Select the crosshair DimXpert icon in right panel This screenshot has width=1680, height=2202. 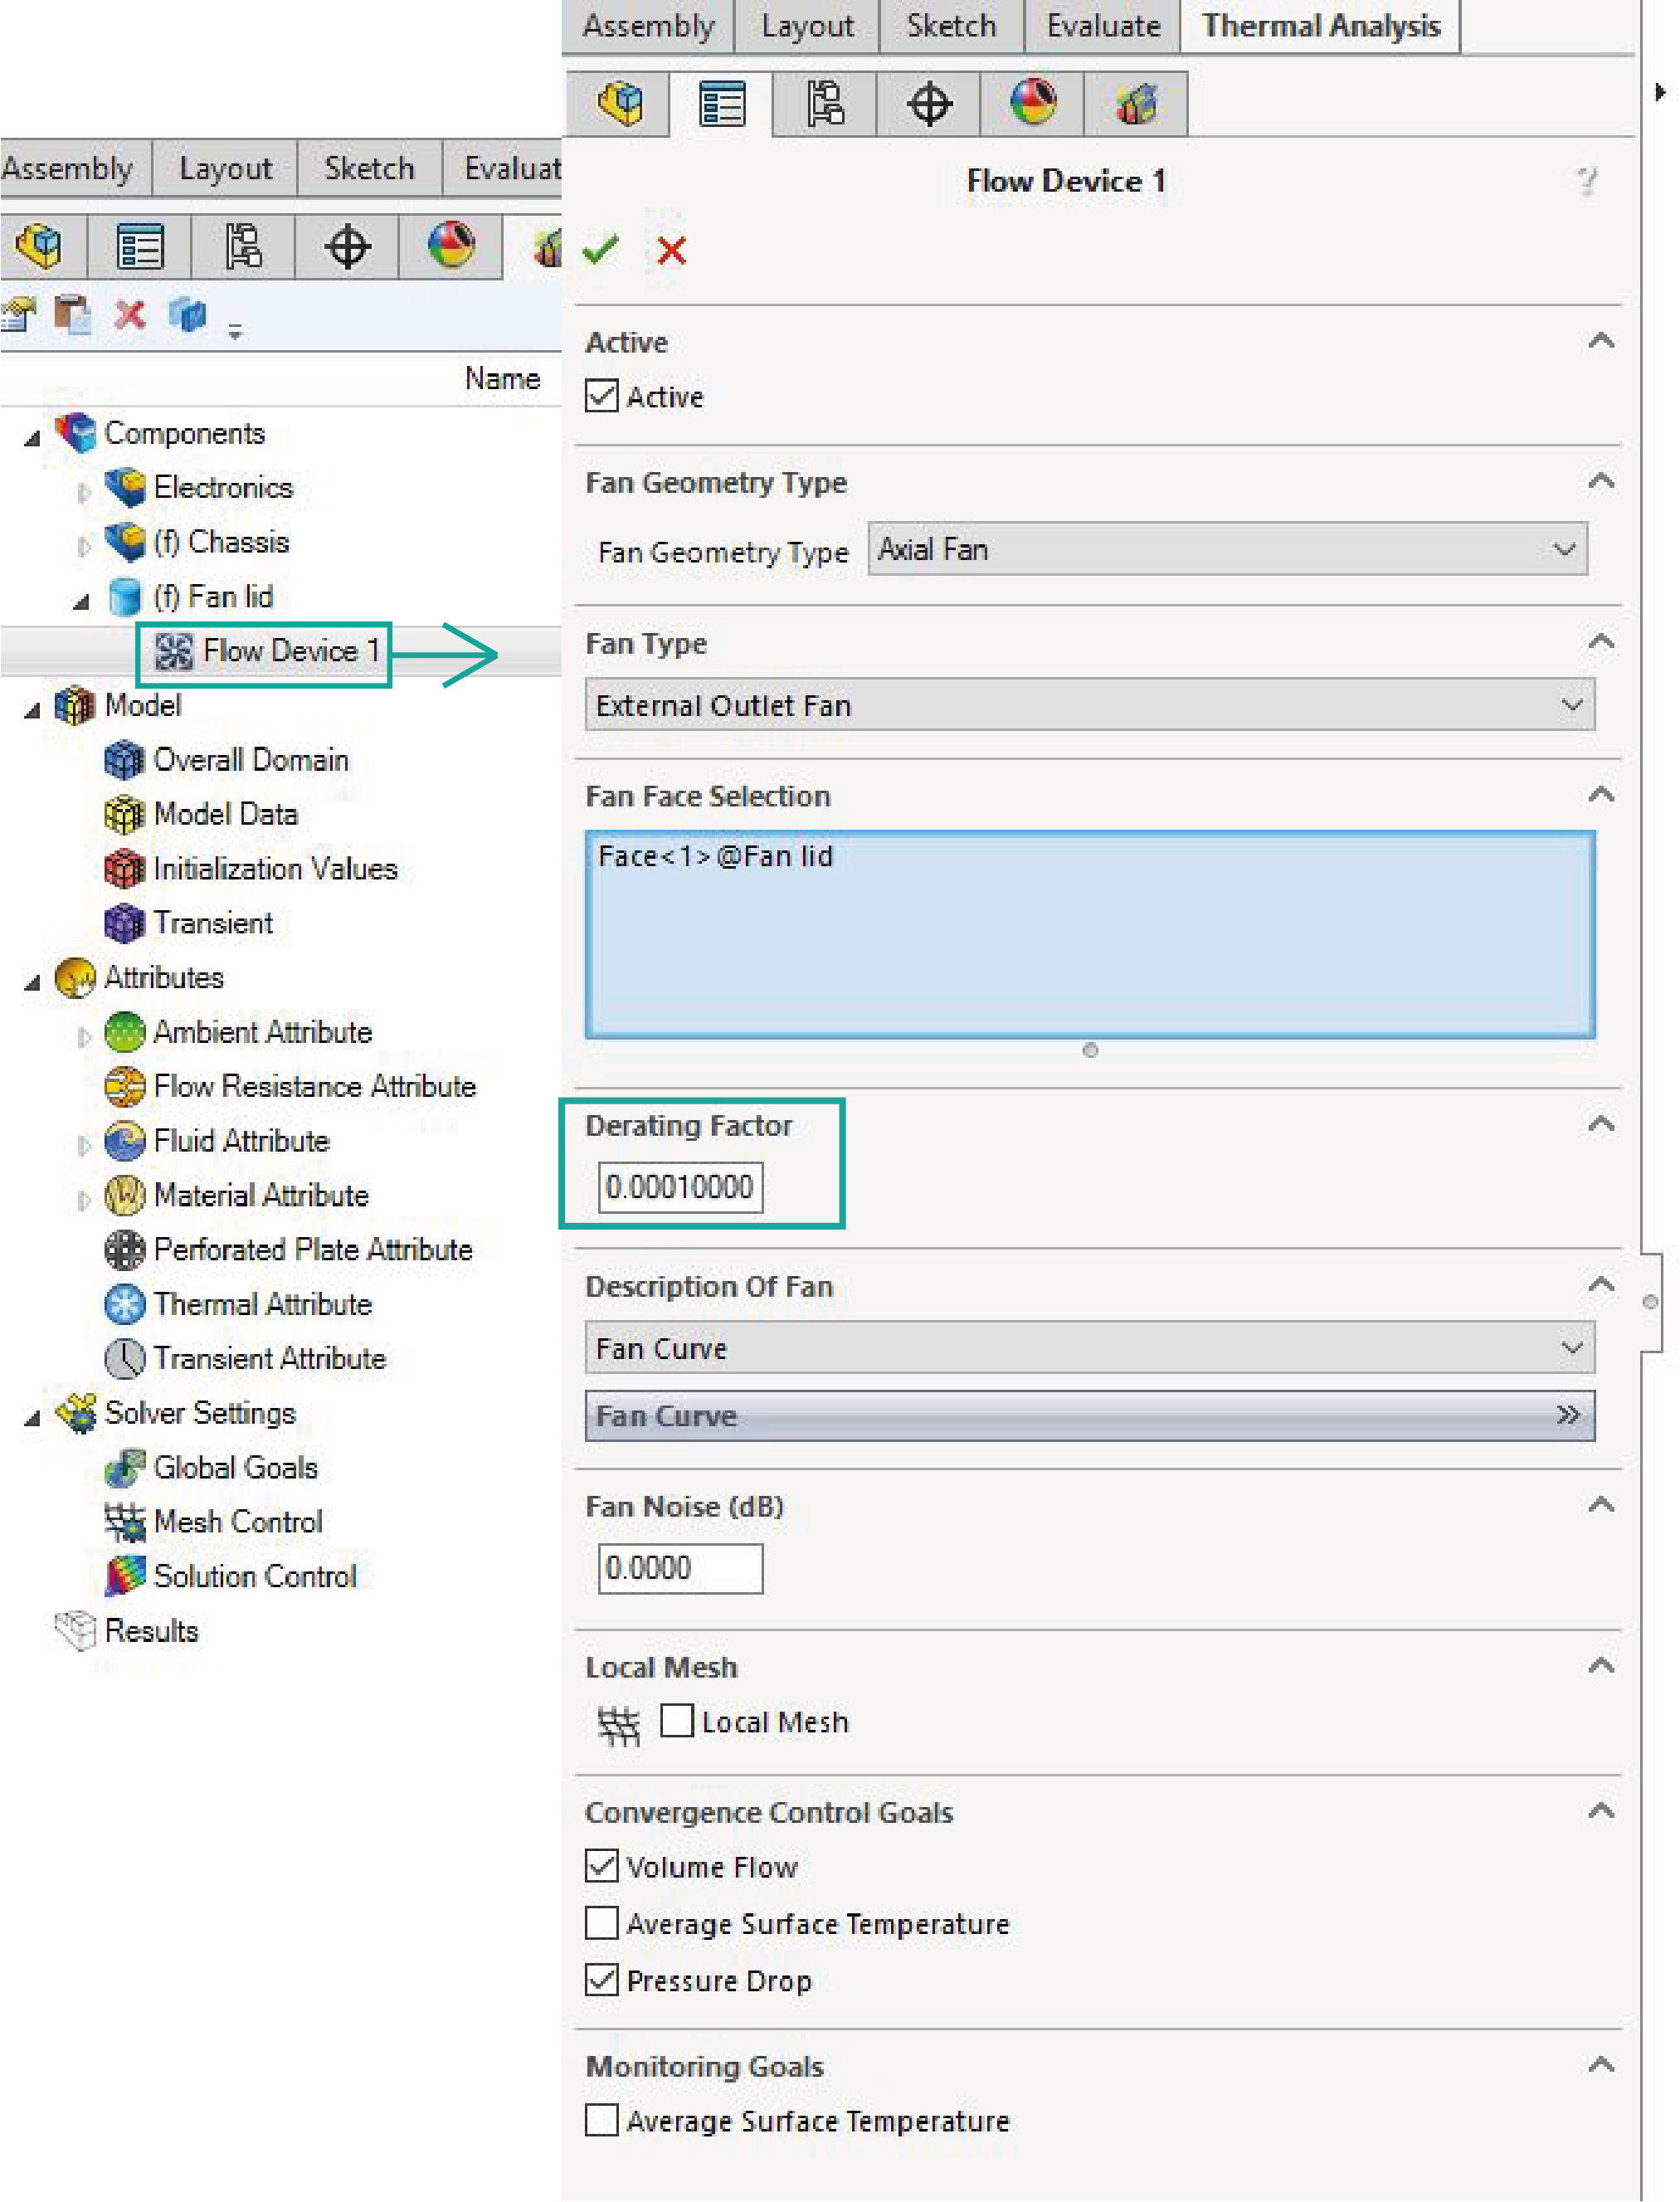pos(929,104)
